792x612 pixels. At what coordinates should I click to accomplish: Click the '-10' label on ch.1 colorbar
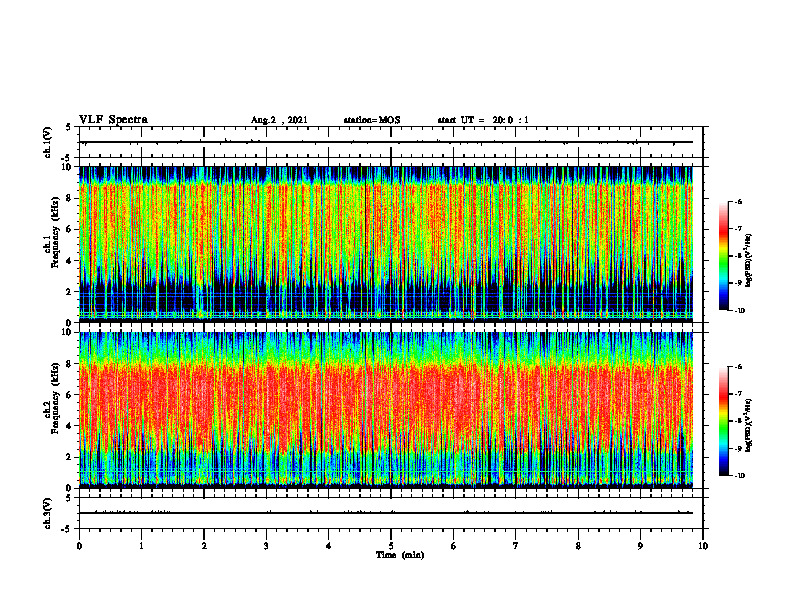[740, 311]
